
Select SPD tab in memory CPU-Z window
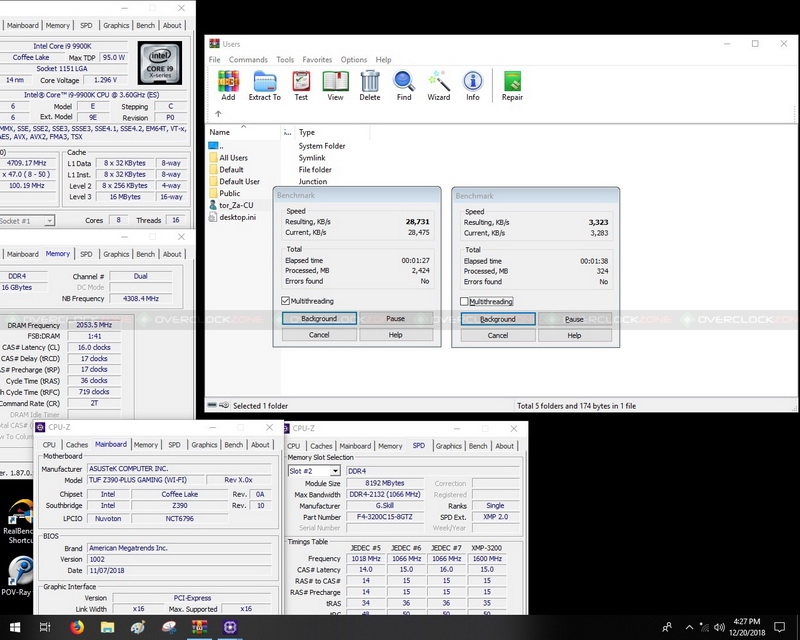pyautogui.click(x=86, y=254)
